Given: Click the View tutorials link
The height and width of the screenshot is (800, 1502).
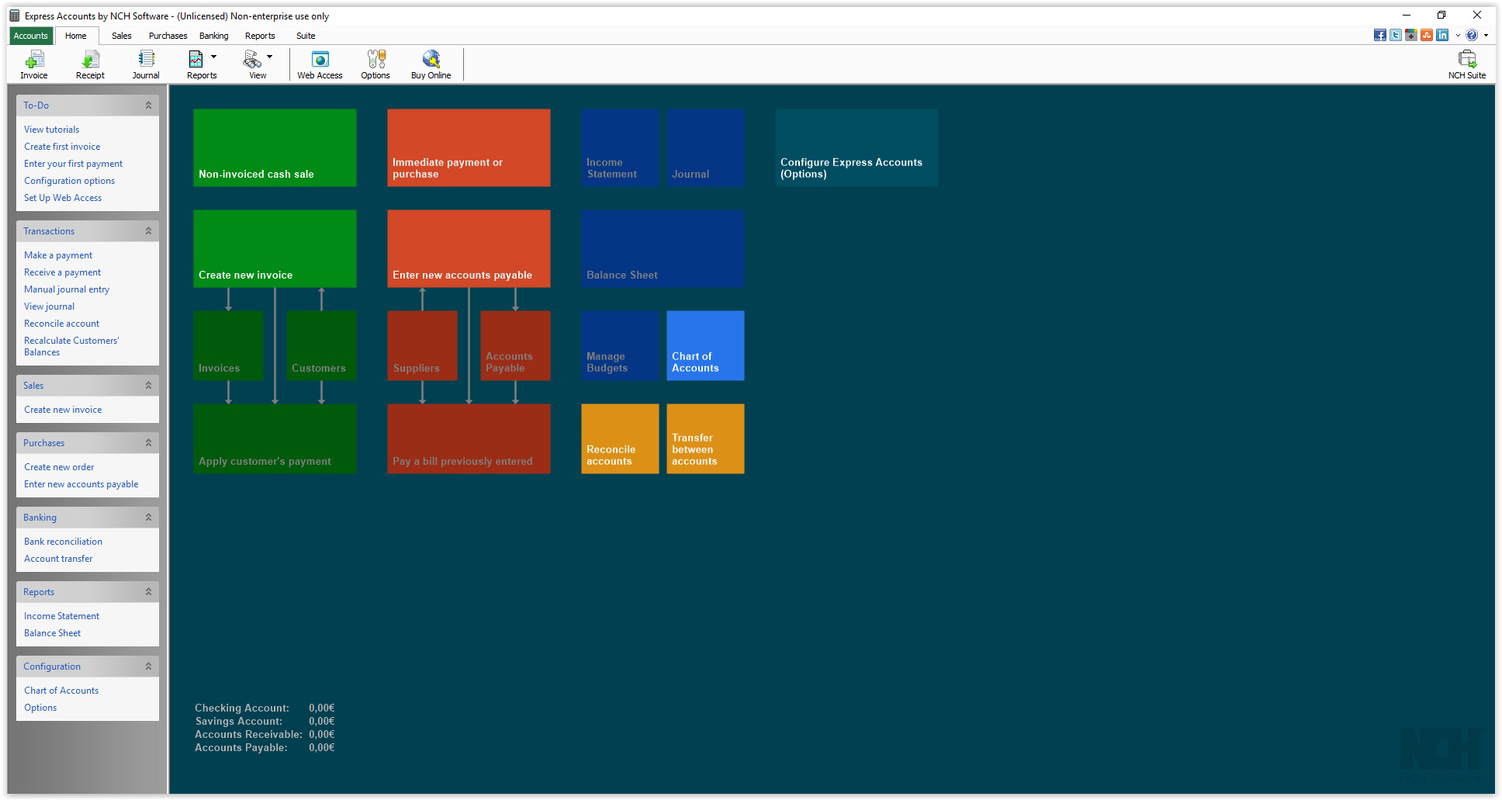Looking at the screenshot, I should click(52, 130).
